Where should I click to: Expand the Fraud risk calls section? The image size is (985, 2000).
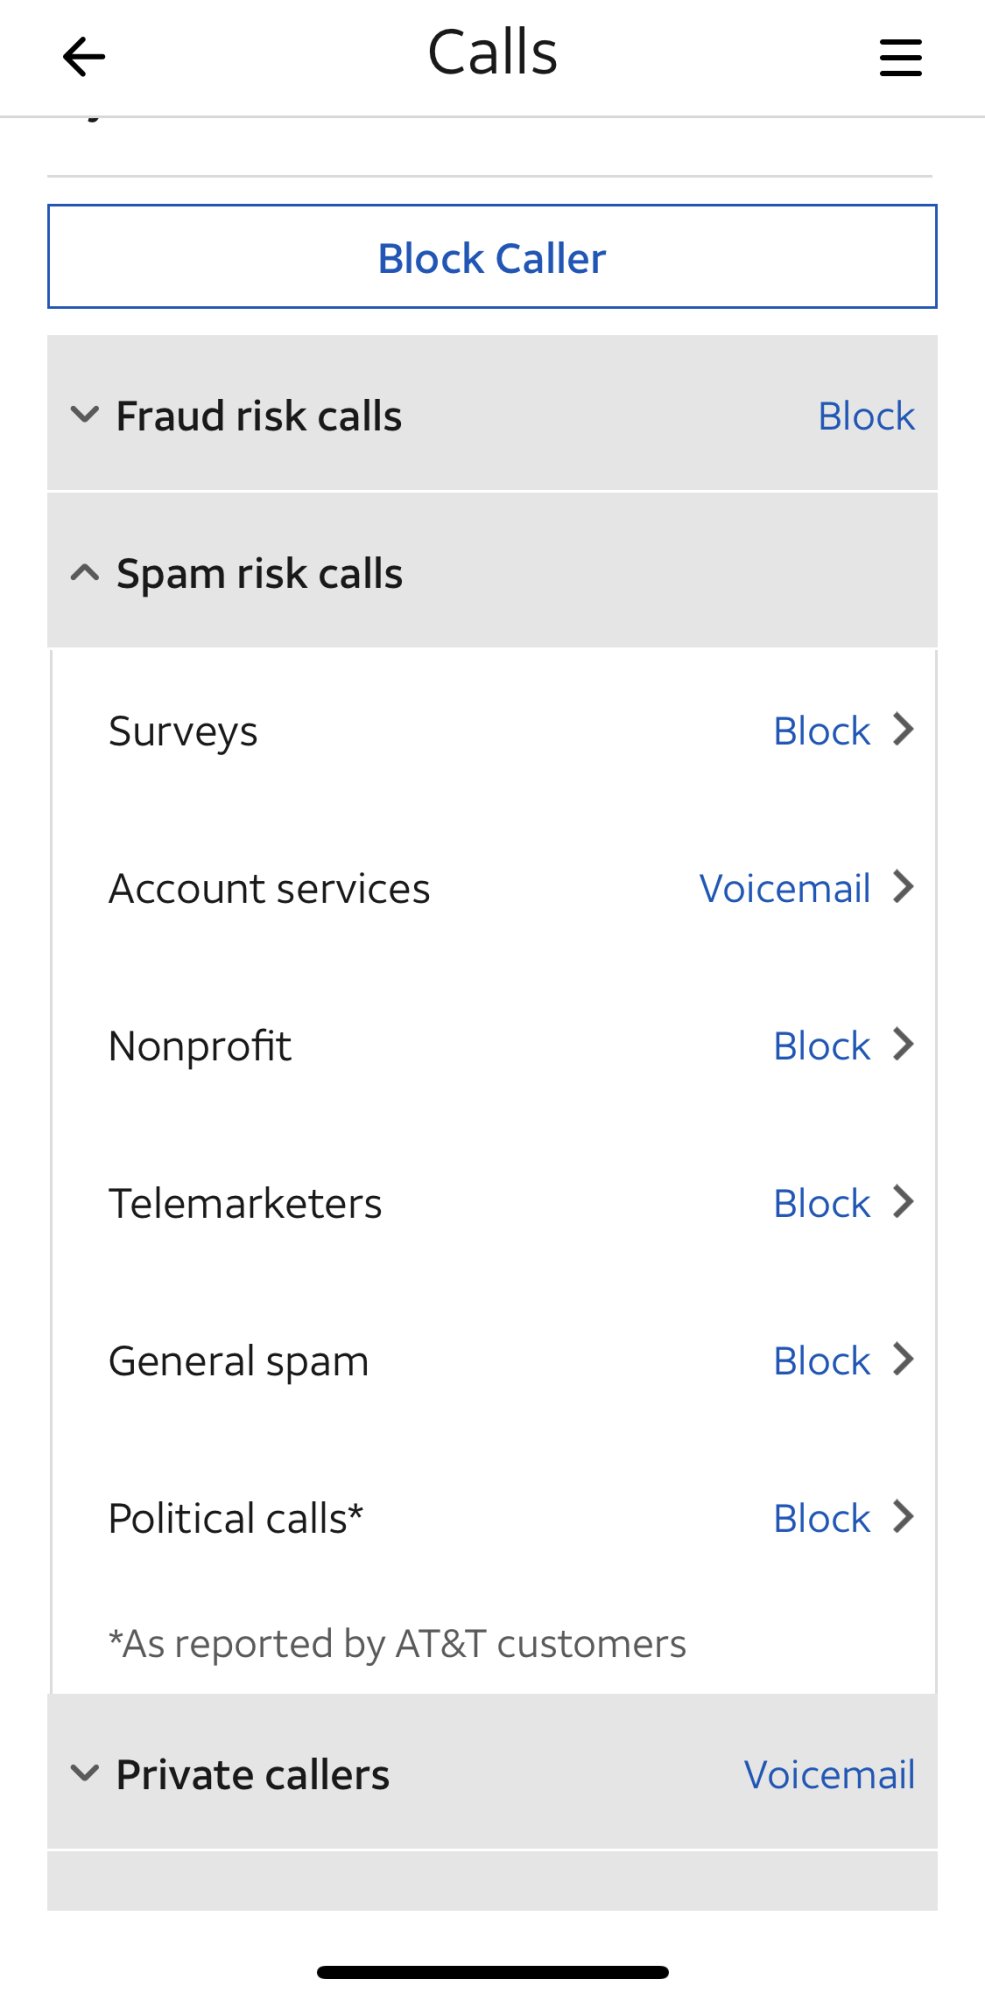(85, 415)
